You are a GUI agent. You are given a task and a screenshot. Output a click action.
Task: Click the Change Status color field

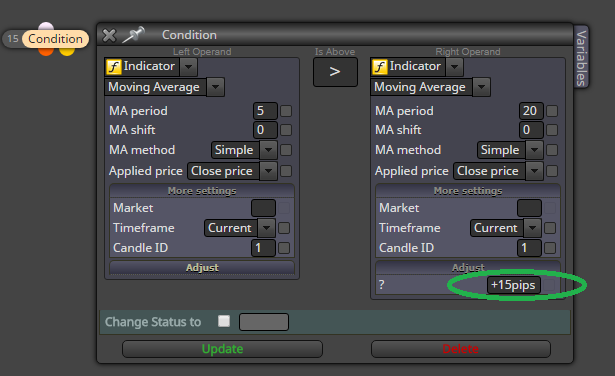pos(264,322)
